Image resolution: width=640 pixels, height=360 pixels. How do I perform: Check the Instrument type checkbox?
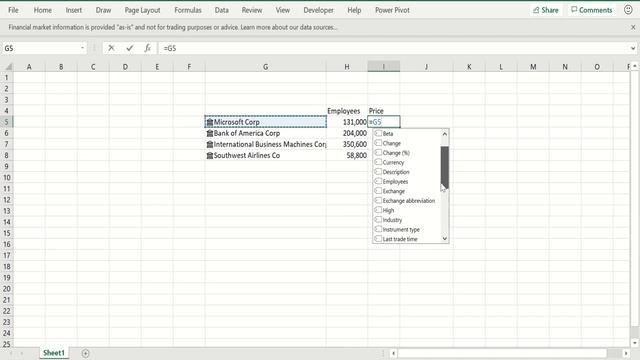click(378, 229)
